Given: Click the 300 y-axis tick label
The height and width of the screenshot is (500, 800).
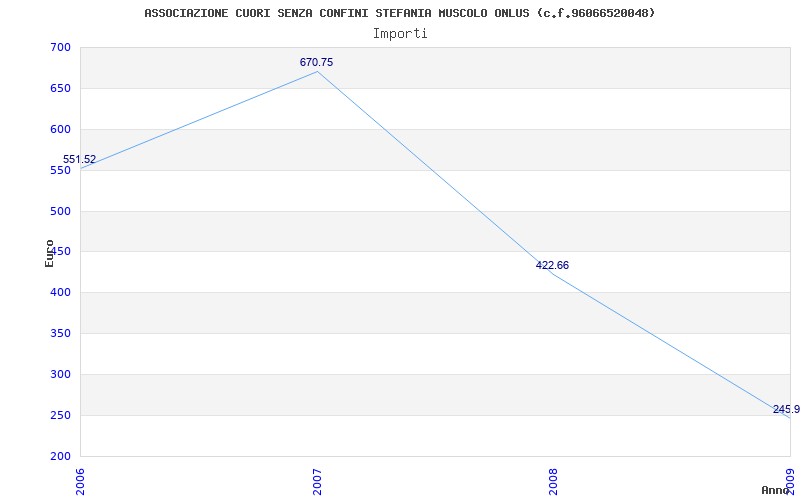Looking at the screenshot, I should (x=60, y=374).
